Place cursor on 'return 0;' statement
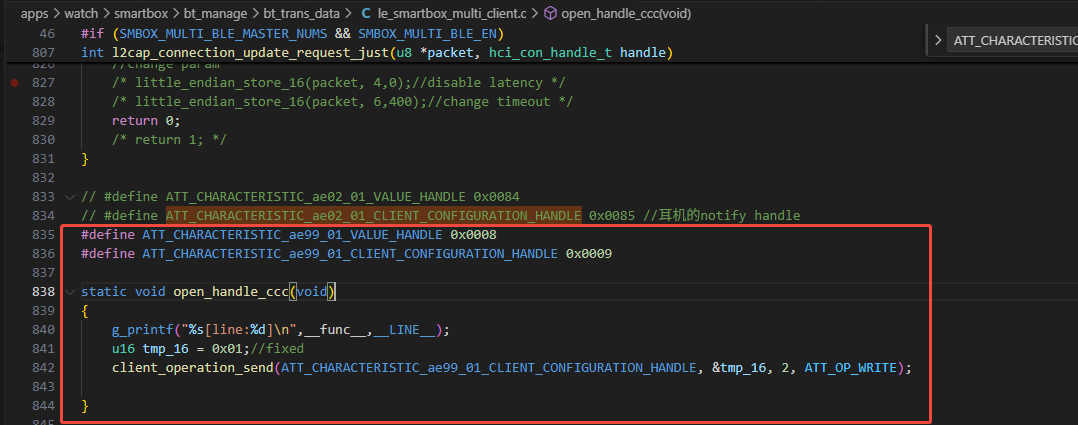 146,120
